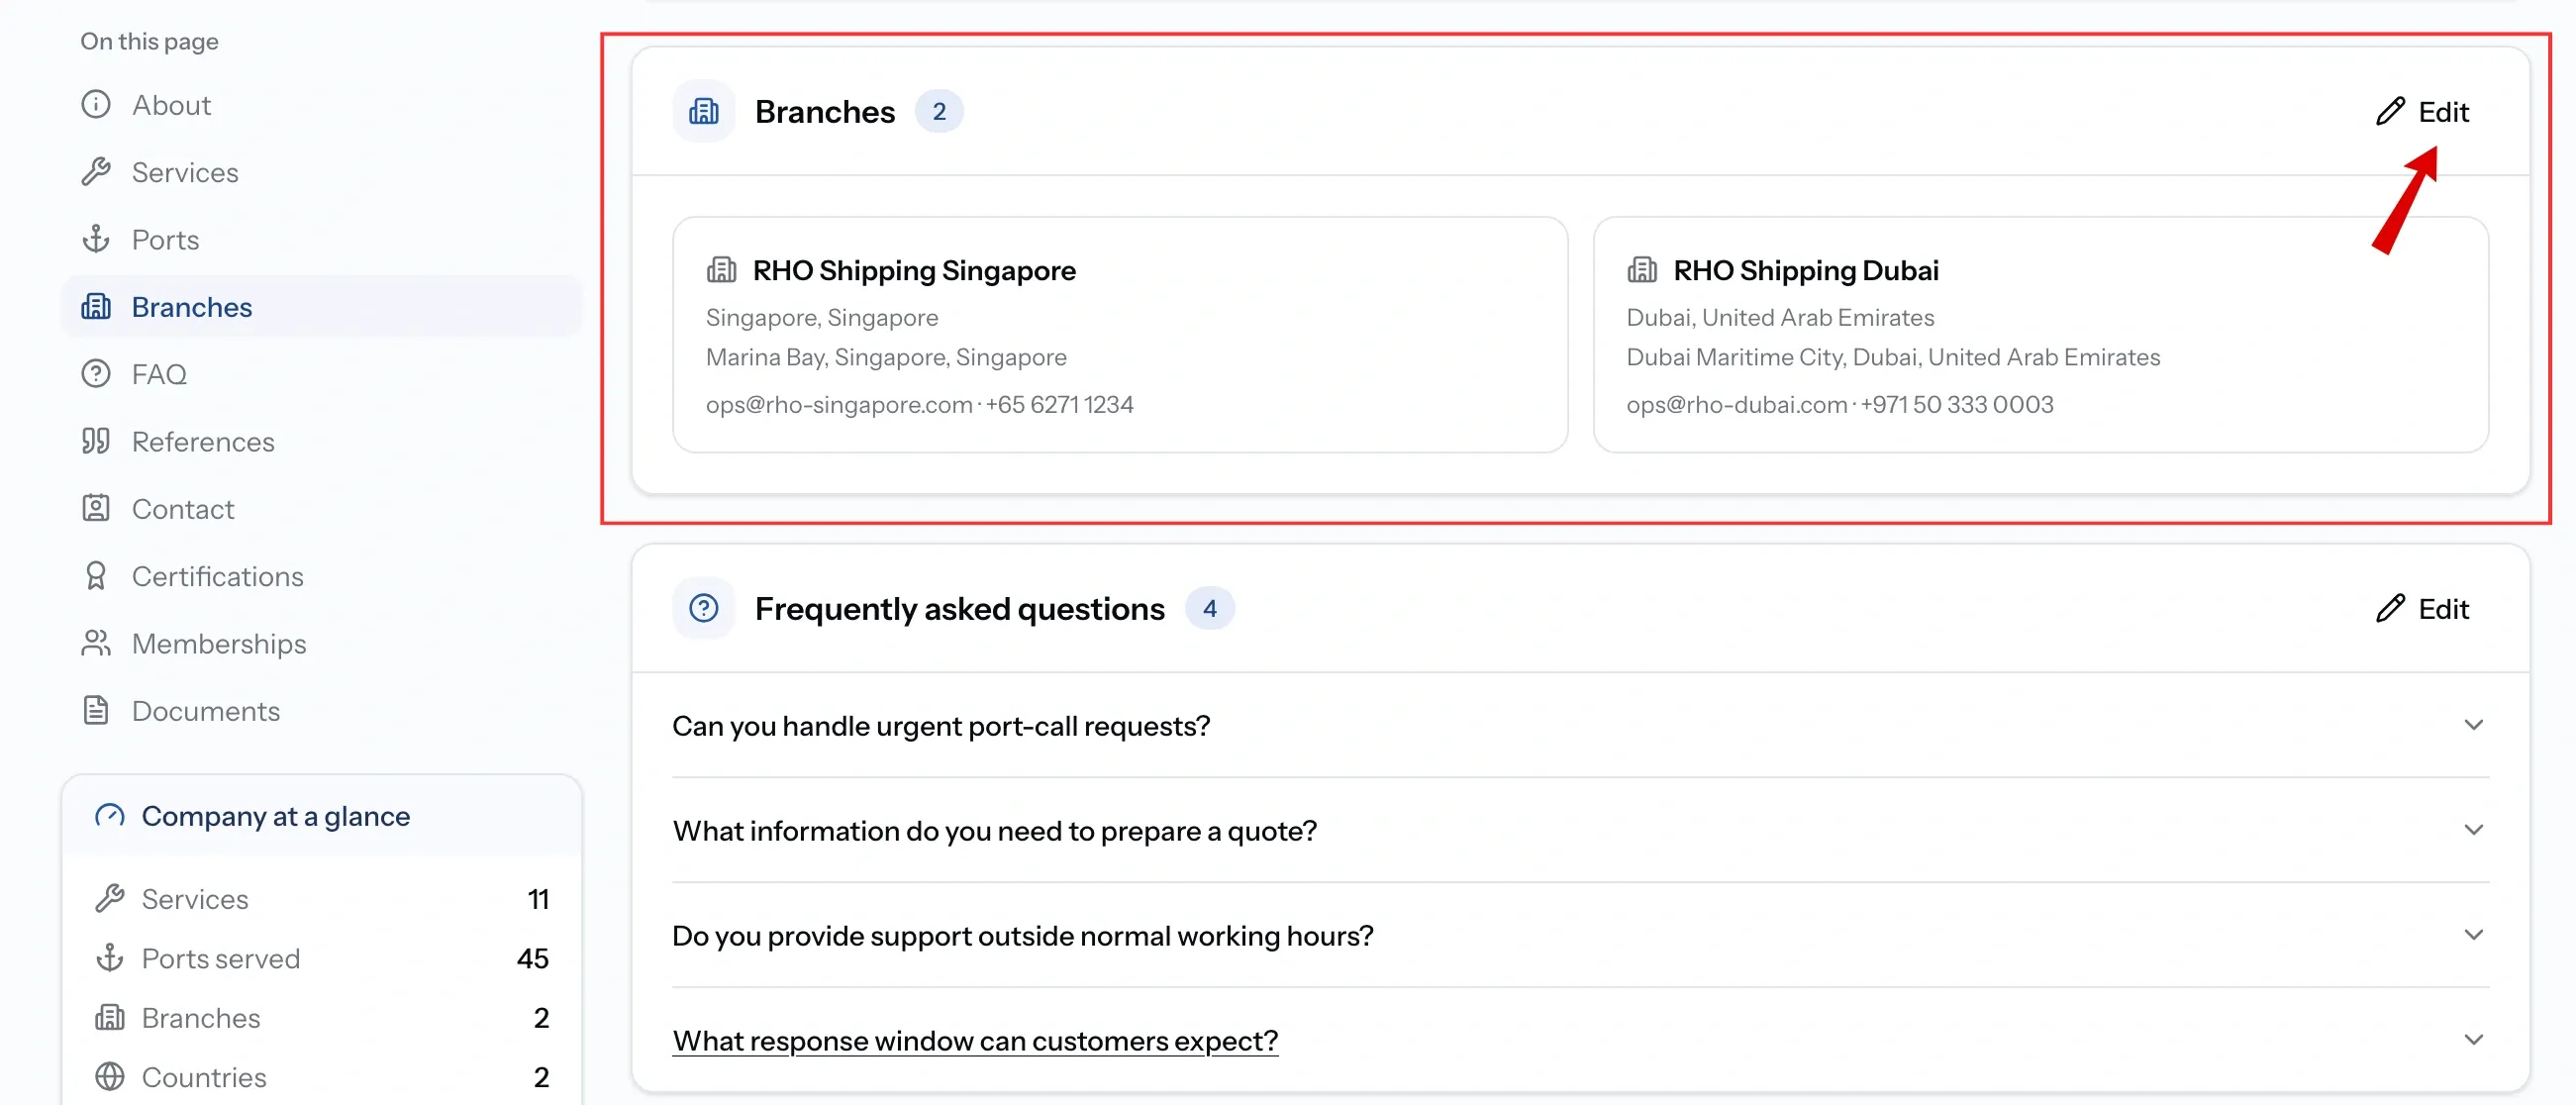
Task: Click the FAQ question mark icon in sidebar
Action: click(x=96, y=374)
